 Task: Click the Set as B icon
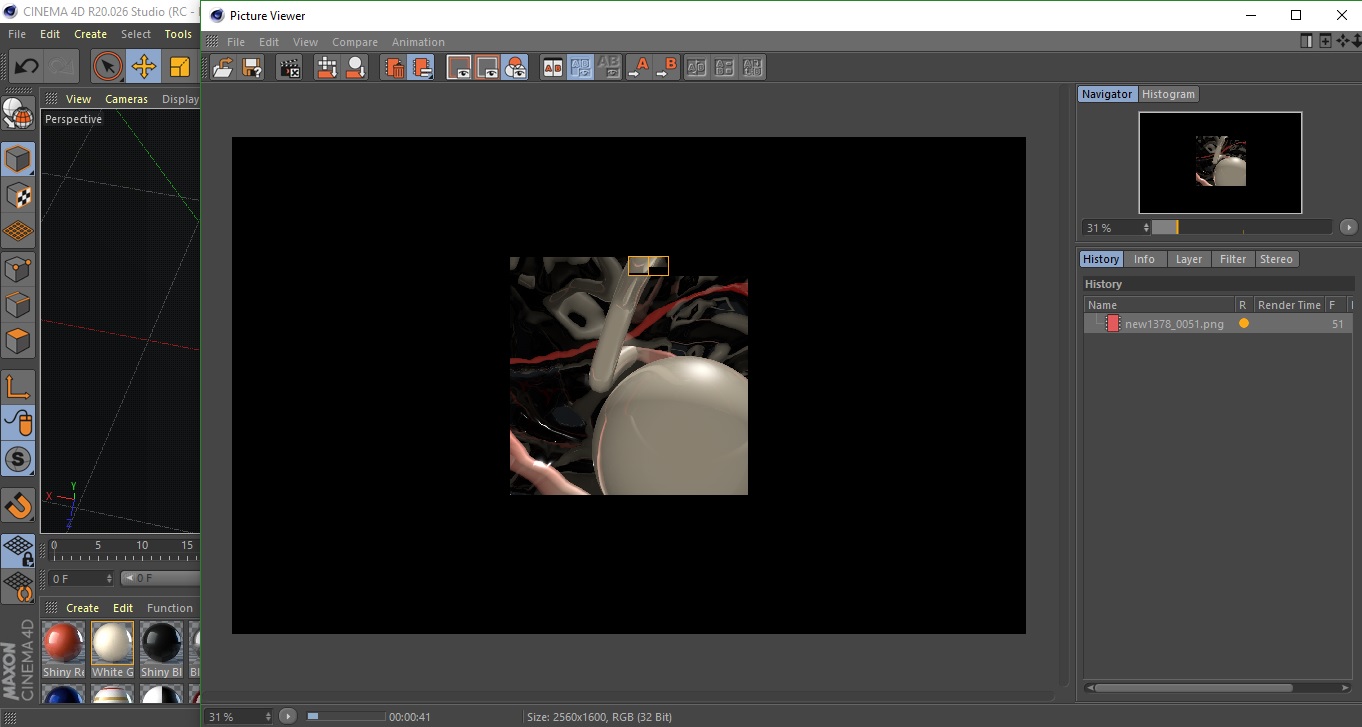[x=667, y=68]
